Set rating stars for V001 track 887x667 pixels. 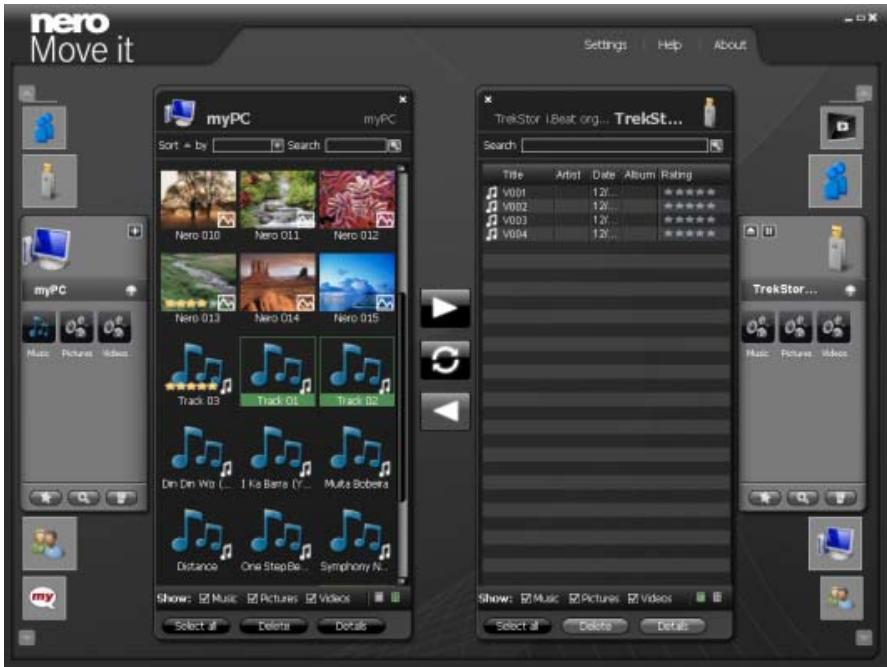[690, 192]
